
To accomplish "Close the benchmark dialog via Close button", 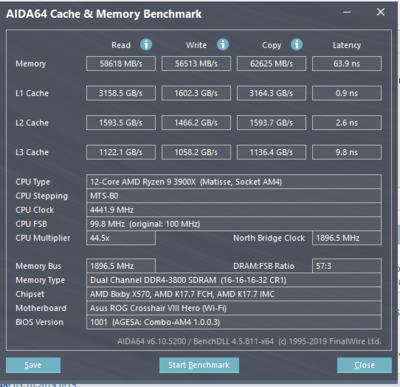I will [364, 365].
